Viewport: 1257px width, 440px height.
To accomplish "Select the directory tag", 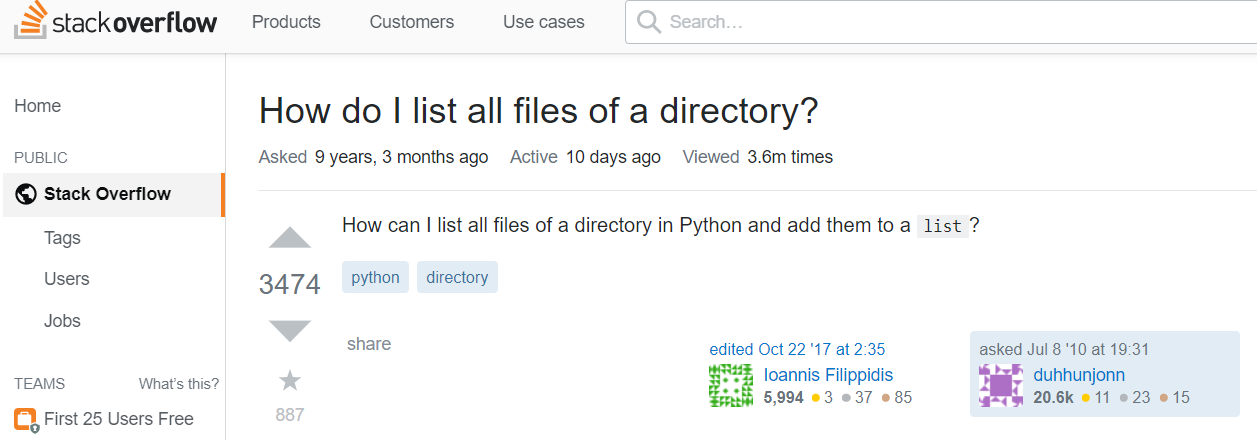I will pos(457,277).
